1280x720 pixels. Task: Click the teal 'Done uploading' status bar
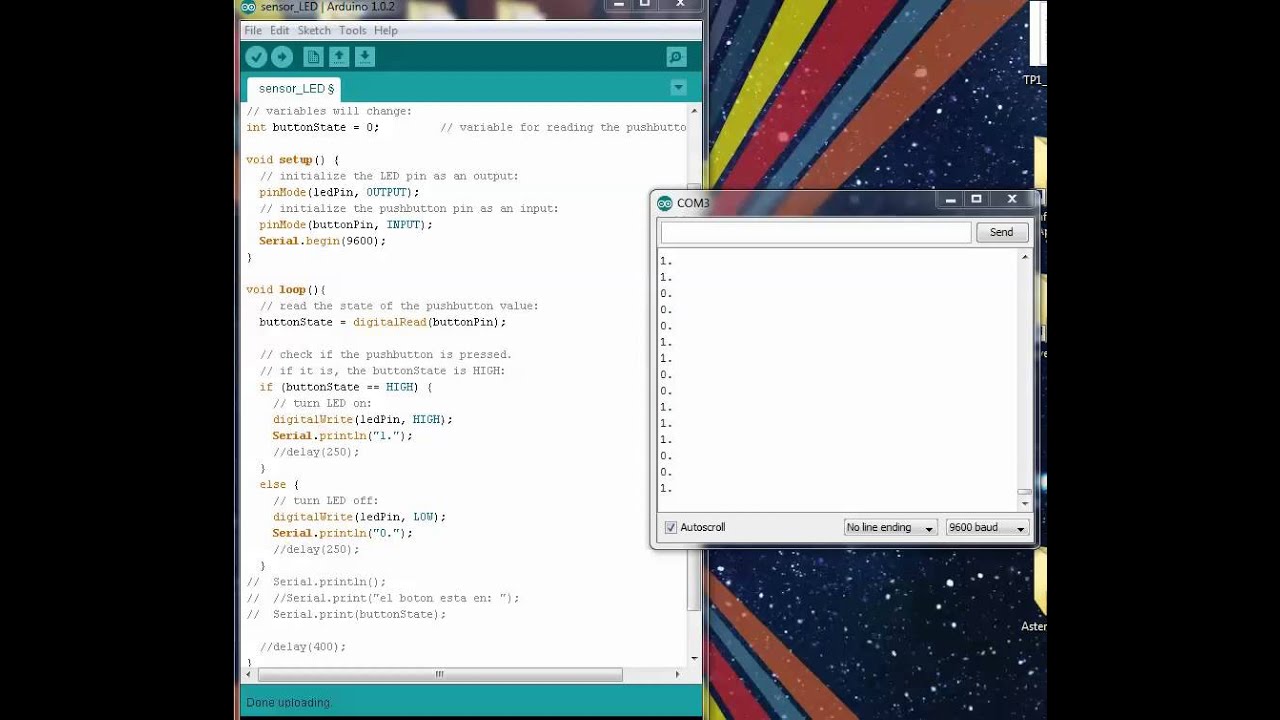[x=470, y=702]
